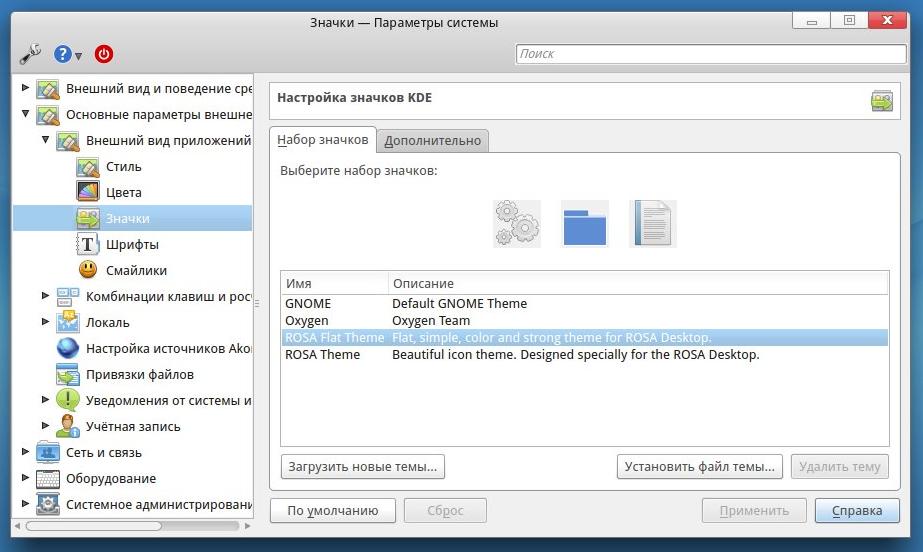Click Загрузить новые темы button

(363, 467)
